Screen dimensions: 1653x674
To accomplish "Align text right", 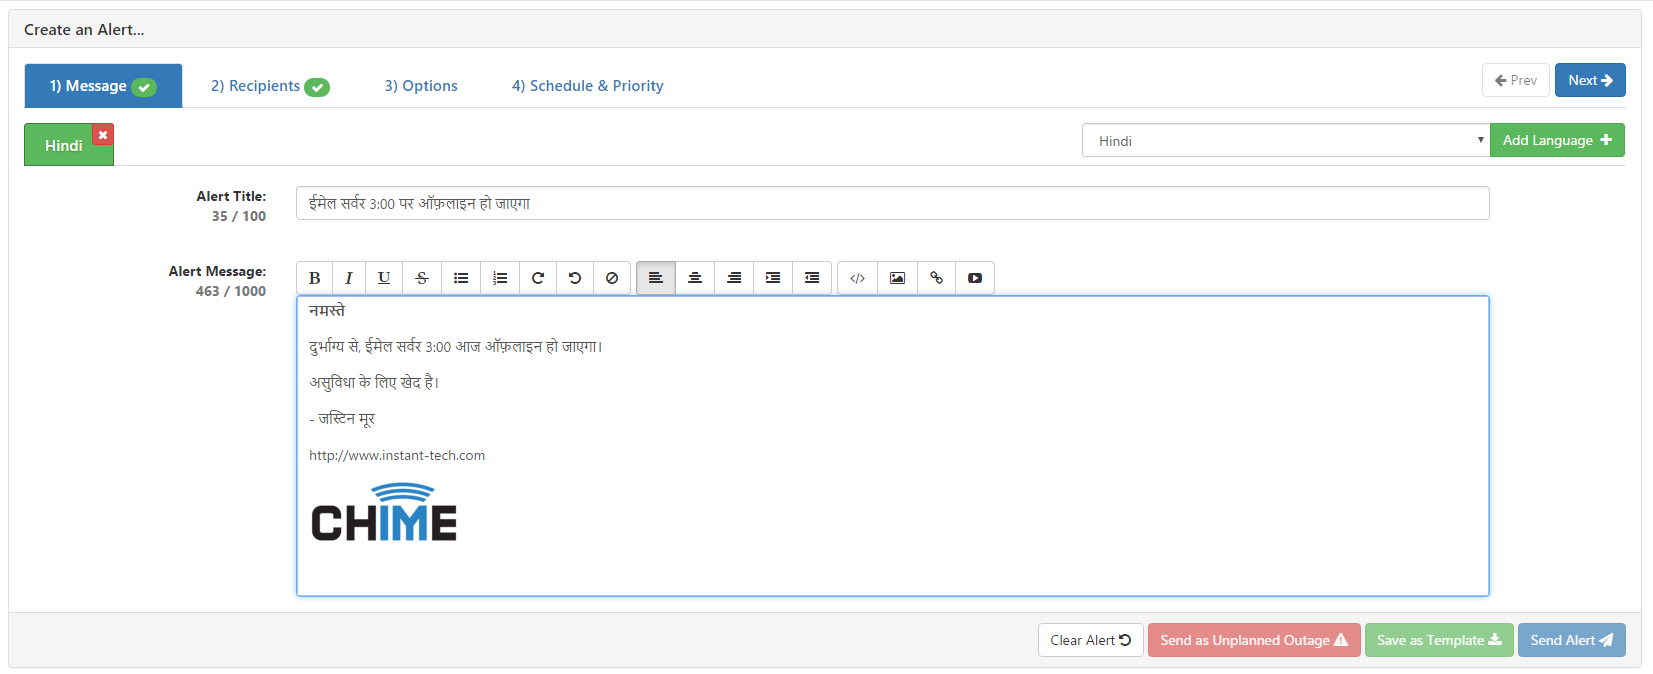I will [x=734, y=278].
